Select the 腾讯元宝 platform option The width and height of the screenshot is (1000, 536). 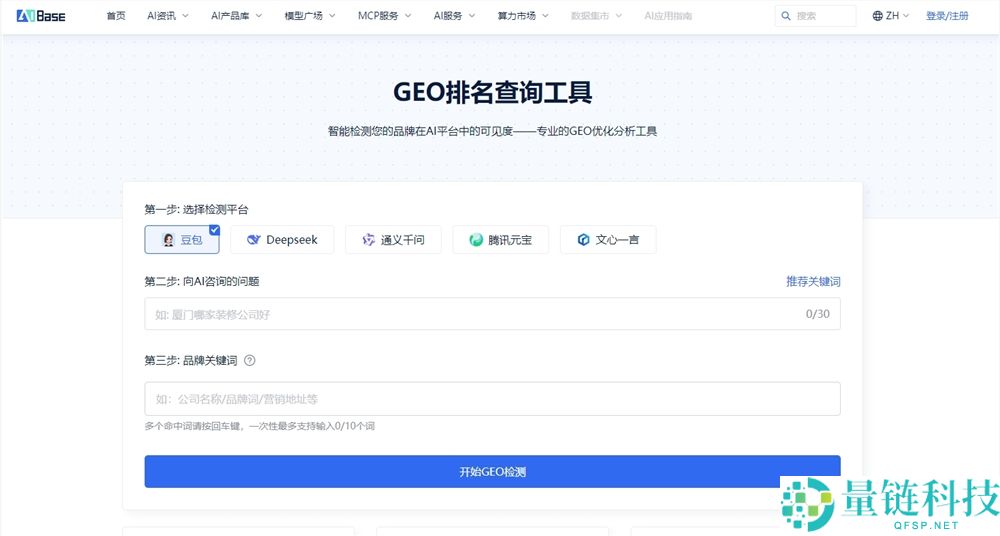(x=501, y=239)
